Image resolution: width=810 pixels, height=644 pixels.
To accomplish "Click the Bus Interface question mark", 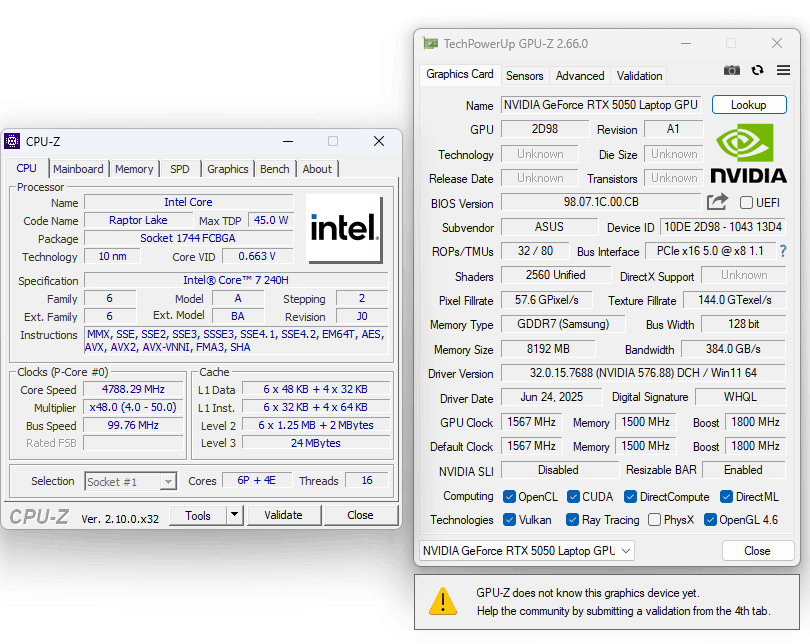I will [x=783, y=252].
